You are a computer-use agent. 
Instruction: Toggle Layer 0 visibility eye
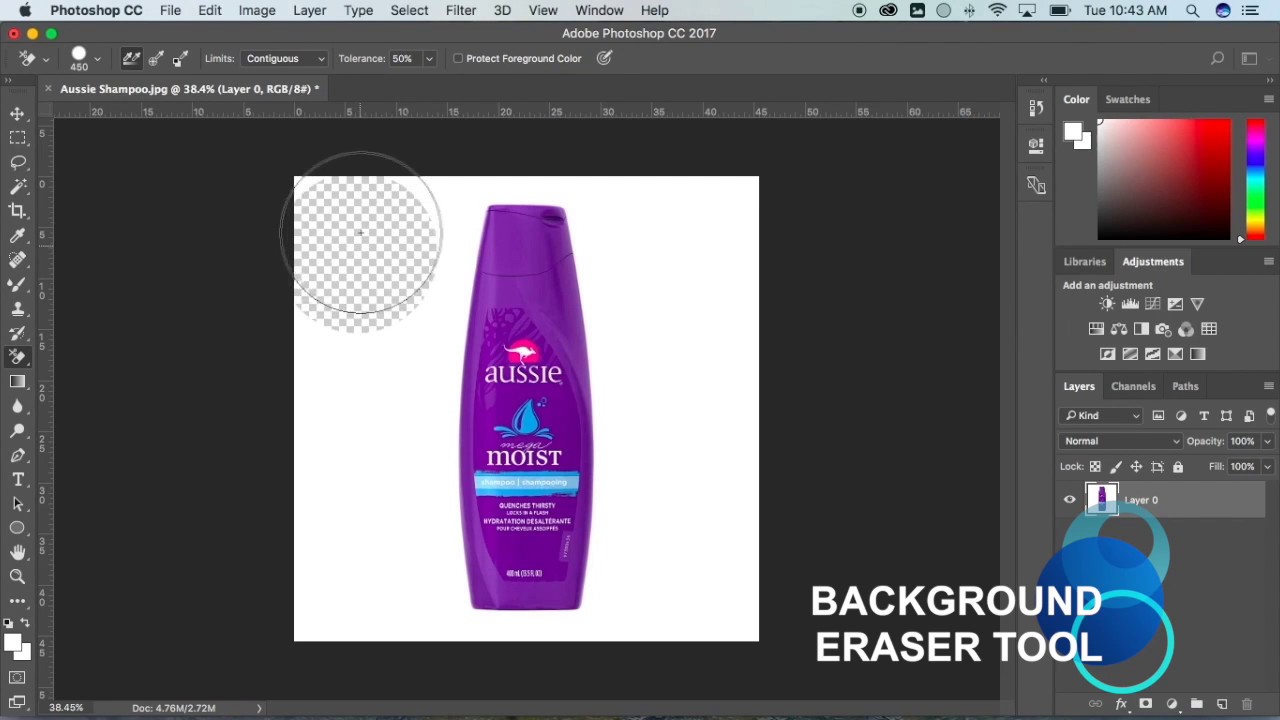tap(1070, 500)
